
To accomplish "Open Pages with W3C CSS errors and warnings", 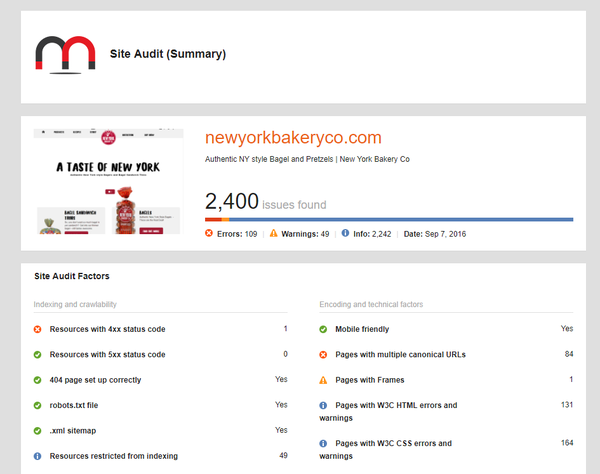I will click(x=386, y=450).
